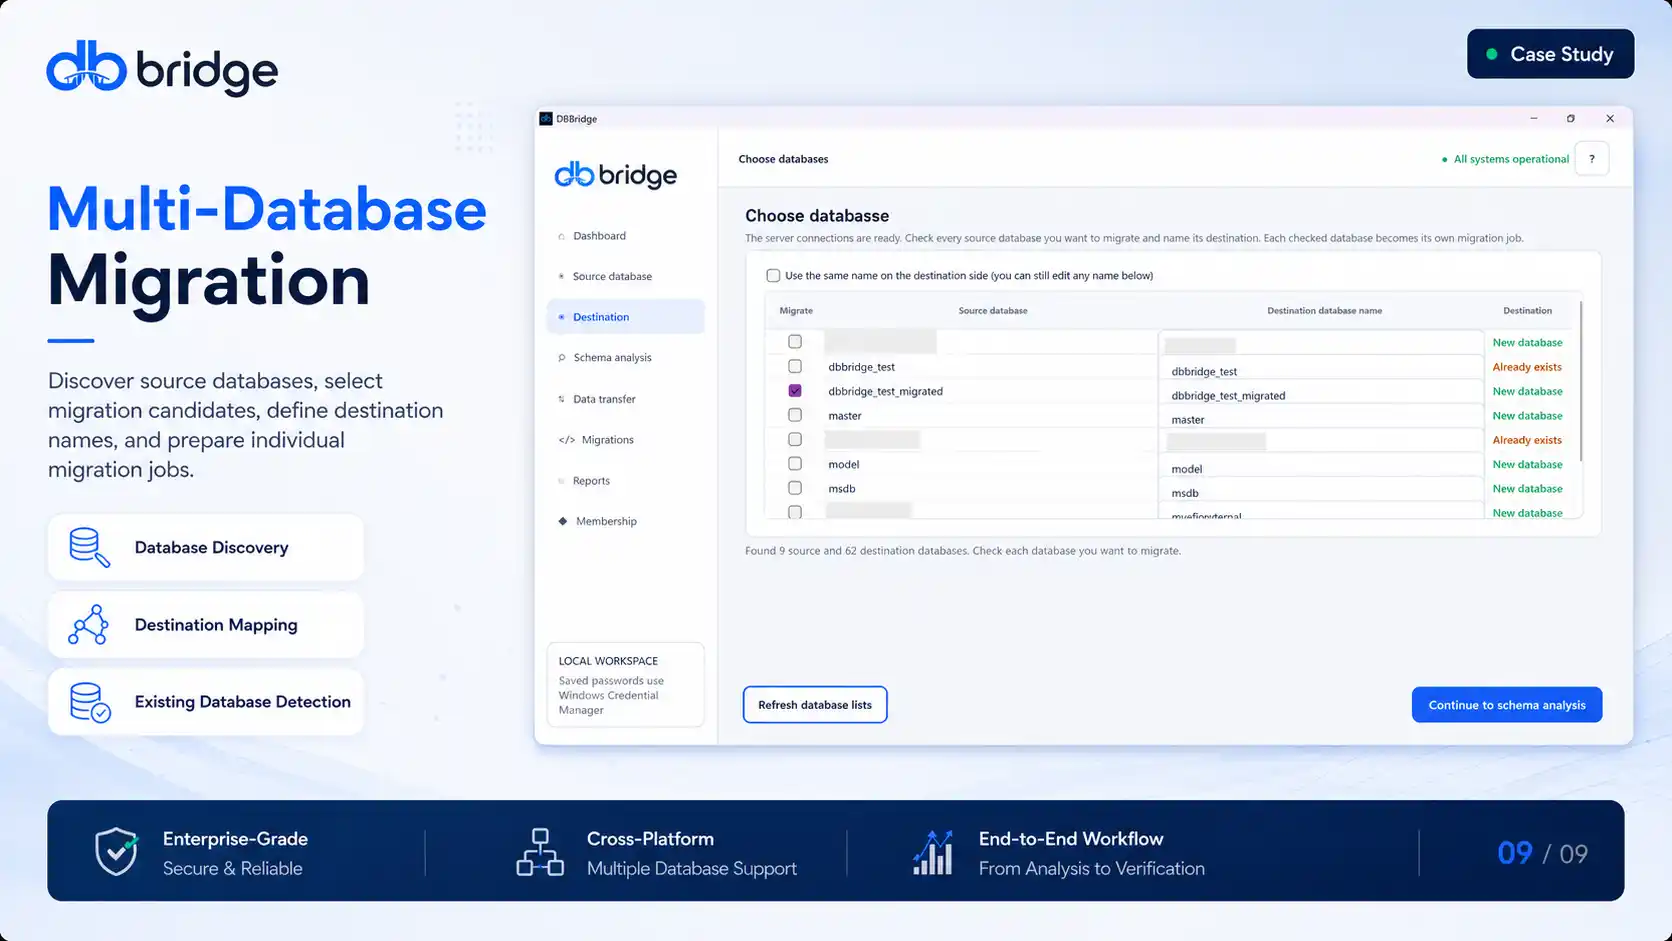
Task: Click the Source database column header
Action: [x=992, y=311]
